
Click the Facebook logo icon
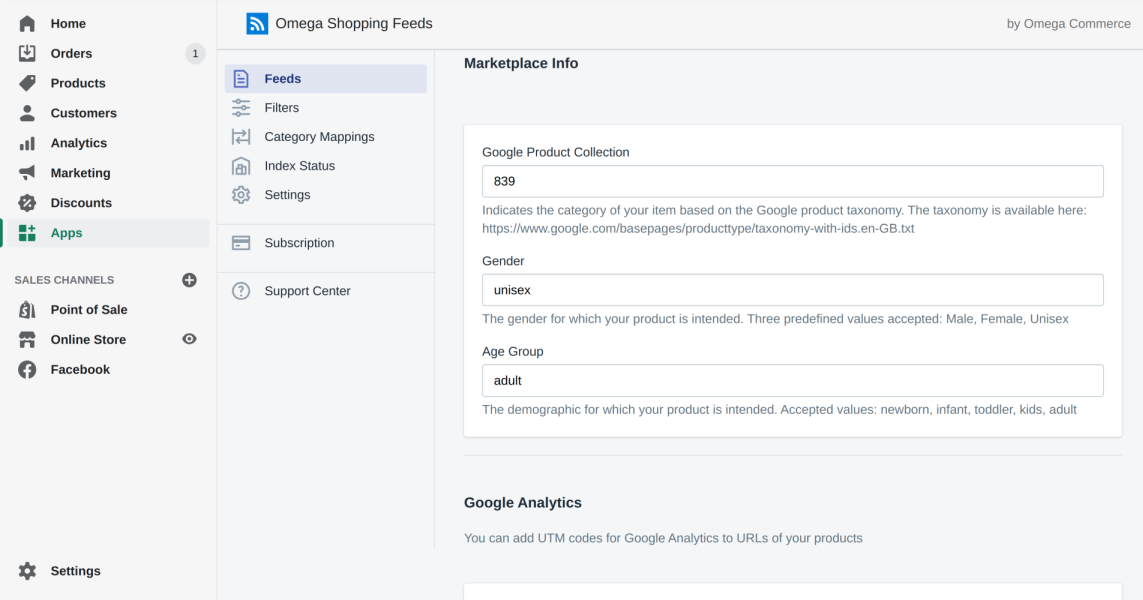[27, 370]
